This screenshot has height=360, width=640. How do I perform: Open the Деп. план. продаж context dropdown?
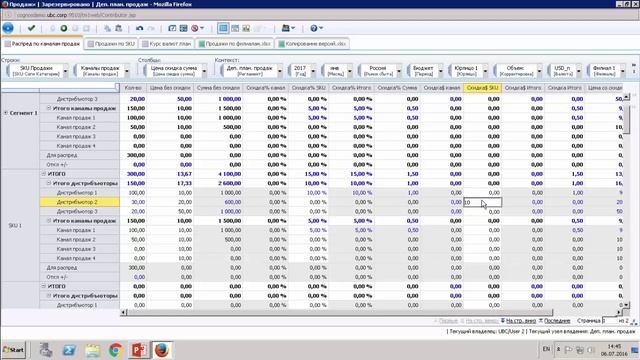coord(280,71)
